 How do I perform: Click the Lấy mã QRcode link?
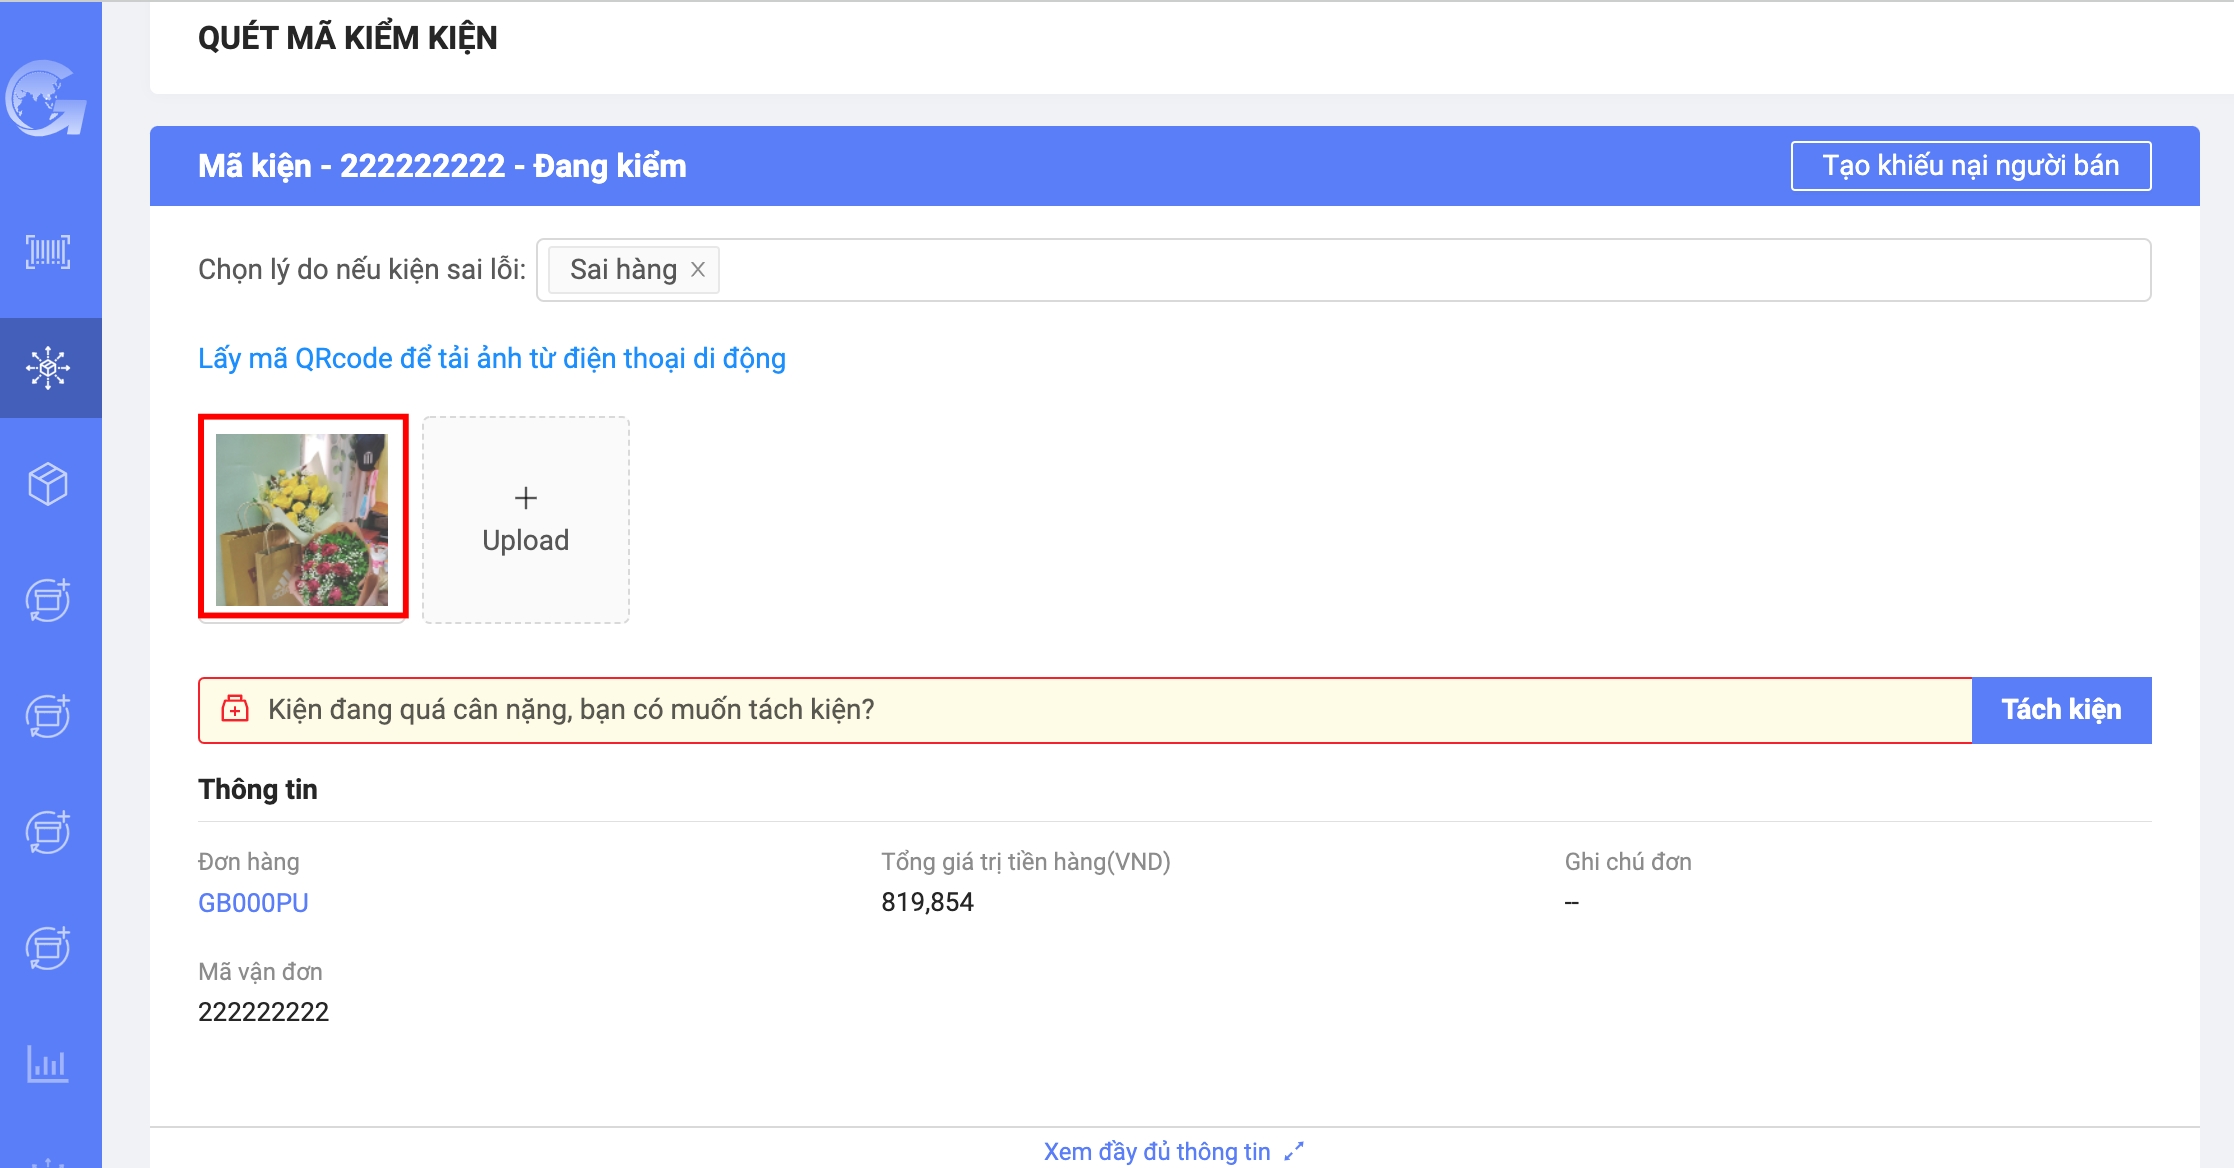coord(491,358)
